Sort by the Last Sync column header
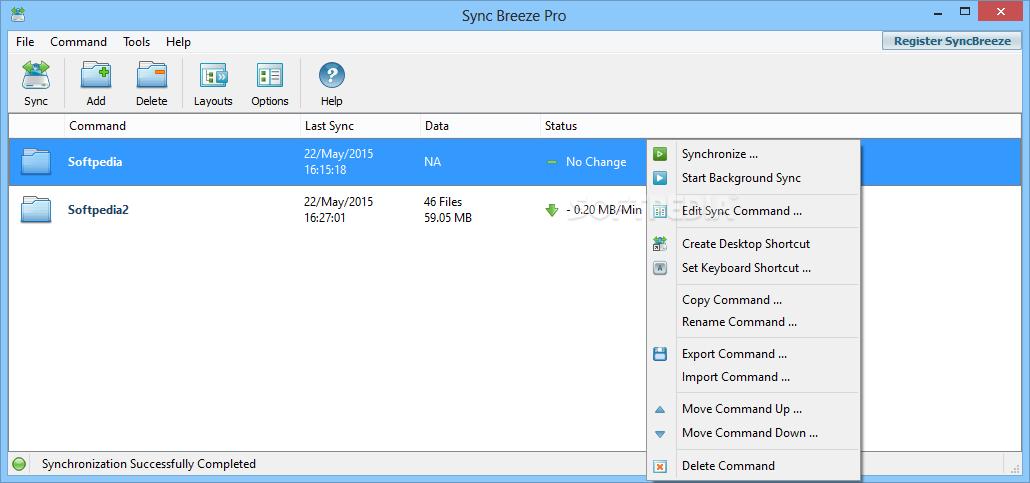Viewport: 1030px width, 483px height. 361,126
